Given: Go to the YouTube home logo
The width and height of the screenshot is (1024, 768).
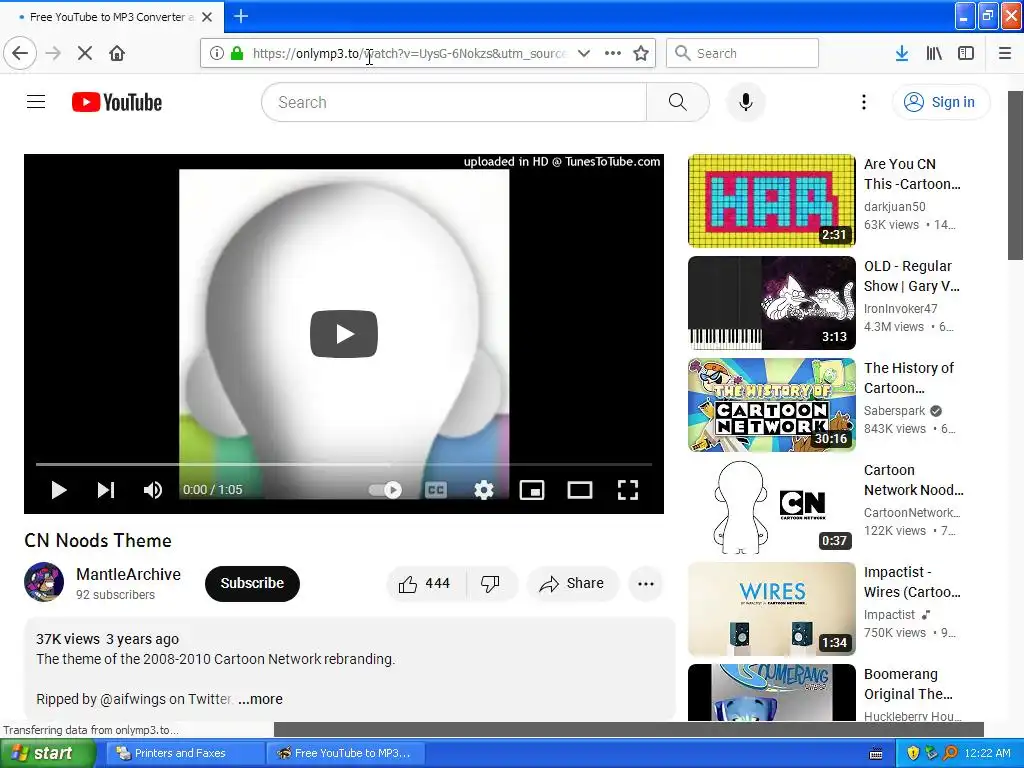Looking at the screenshot, I should click(117, 102).
